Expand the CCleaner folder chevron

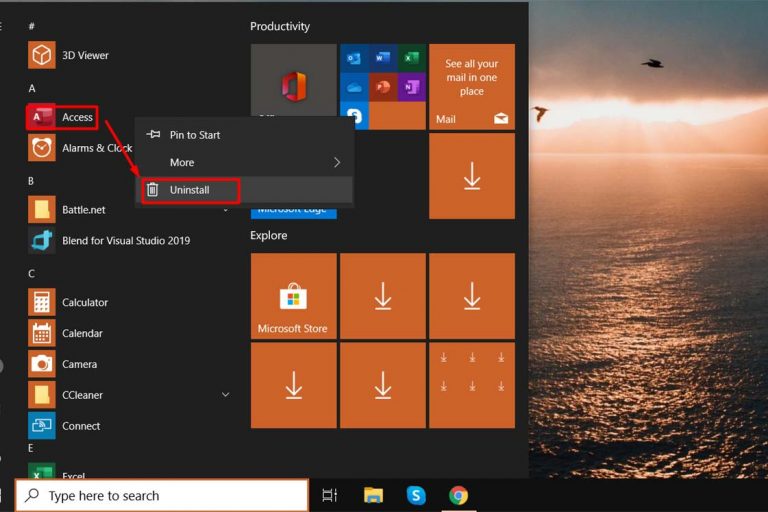pyautogui.click(x=225, y=394)
